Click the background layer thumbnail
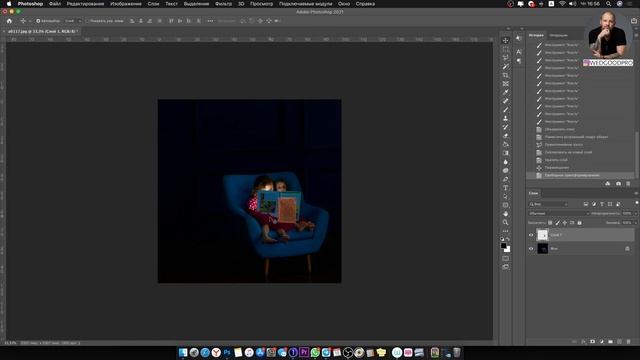 [542, 249]
